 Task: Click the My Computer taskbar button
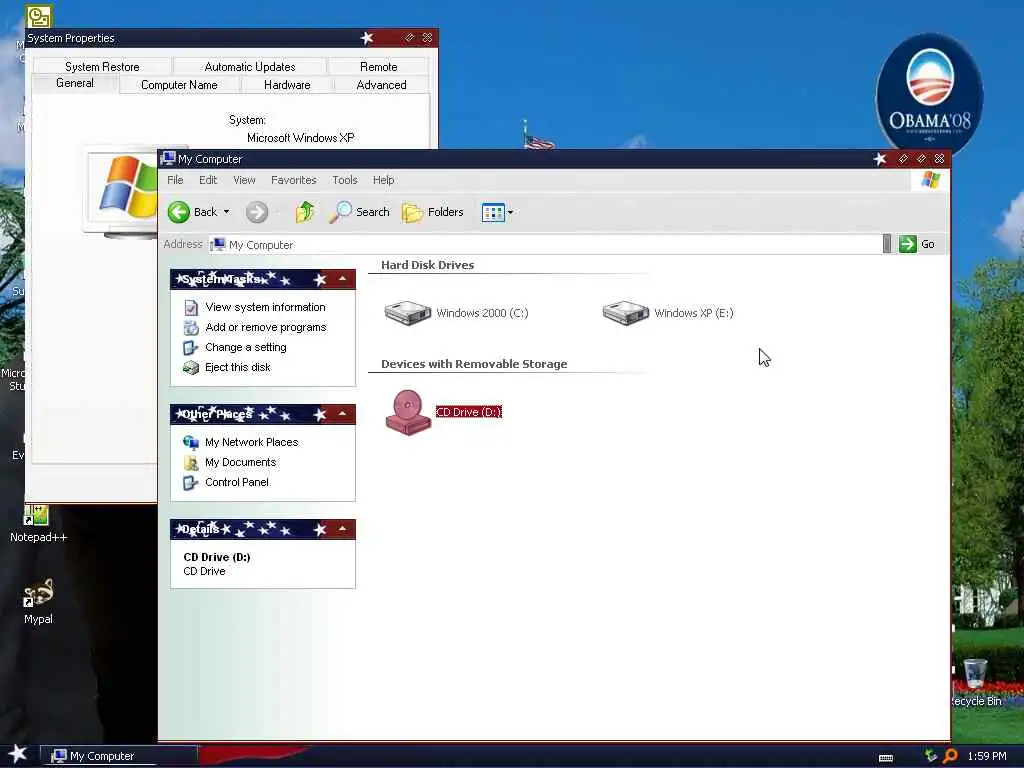[x=119, y=756]
